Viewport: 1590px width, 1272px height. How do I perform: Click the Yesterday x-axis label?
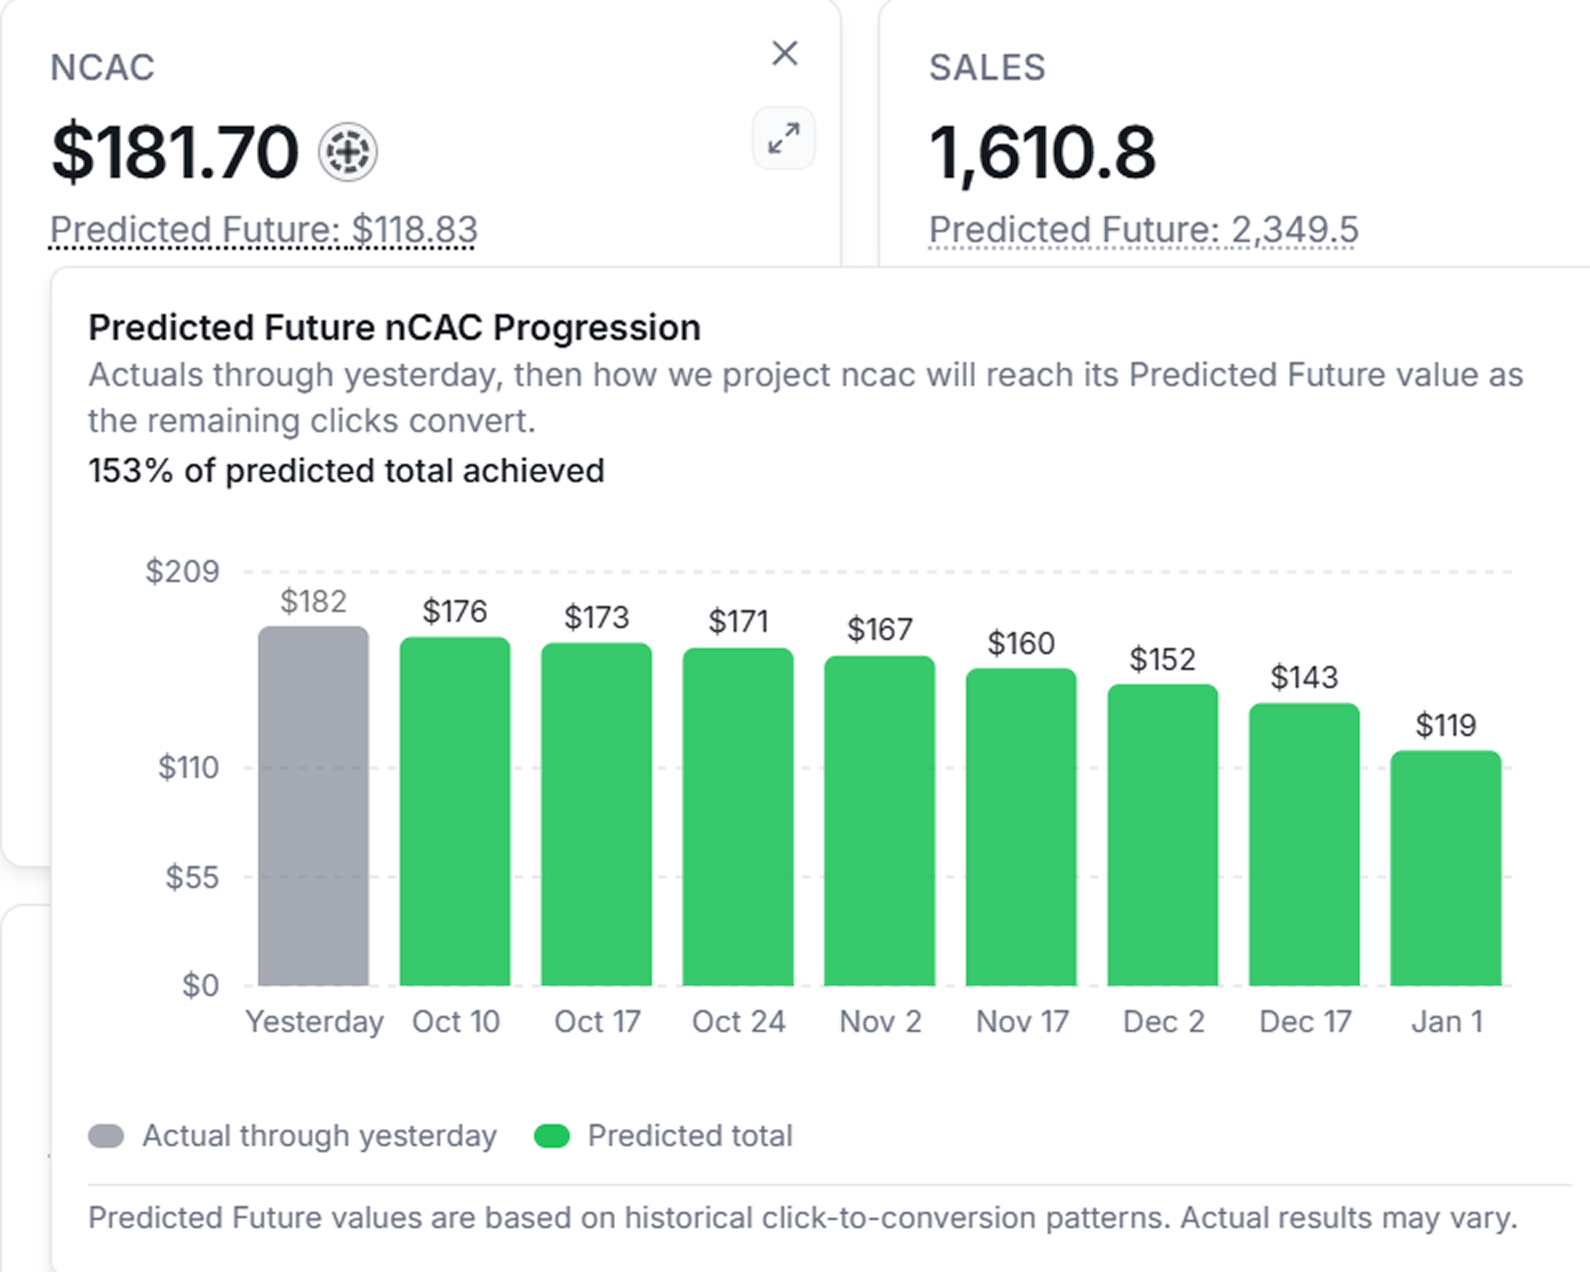point(314,1022)
